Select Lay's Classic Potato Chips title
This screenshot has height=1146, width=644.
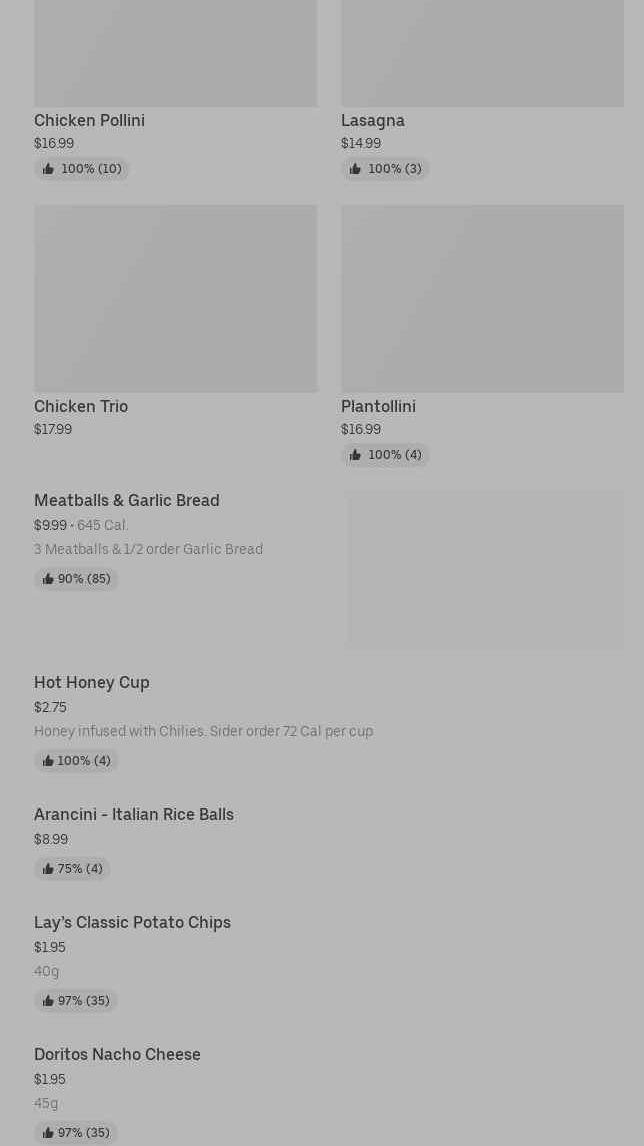[x=132, y=922]
